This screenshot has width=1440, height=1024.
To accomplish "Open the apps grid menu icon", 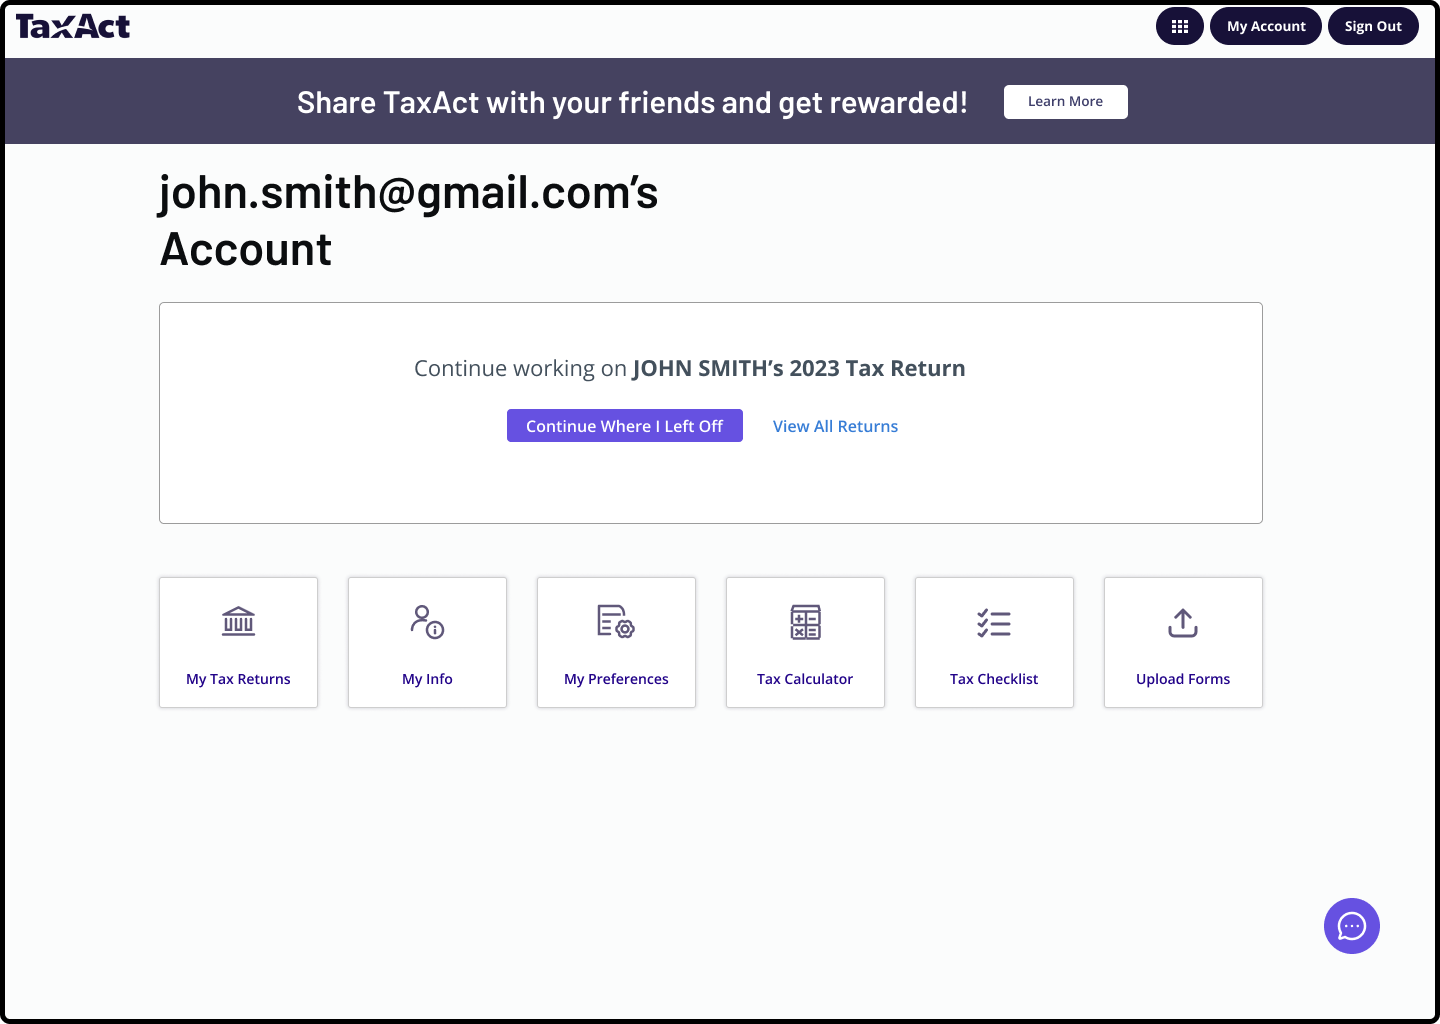I will click(1179, 26).
